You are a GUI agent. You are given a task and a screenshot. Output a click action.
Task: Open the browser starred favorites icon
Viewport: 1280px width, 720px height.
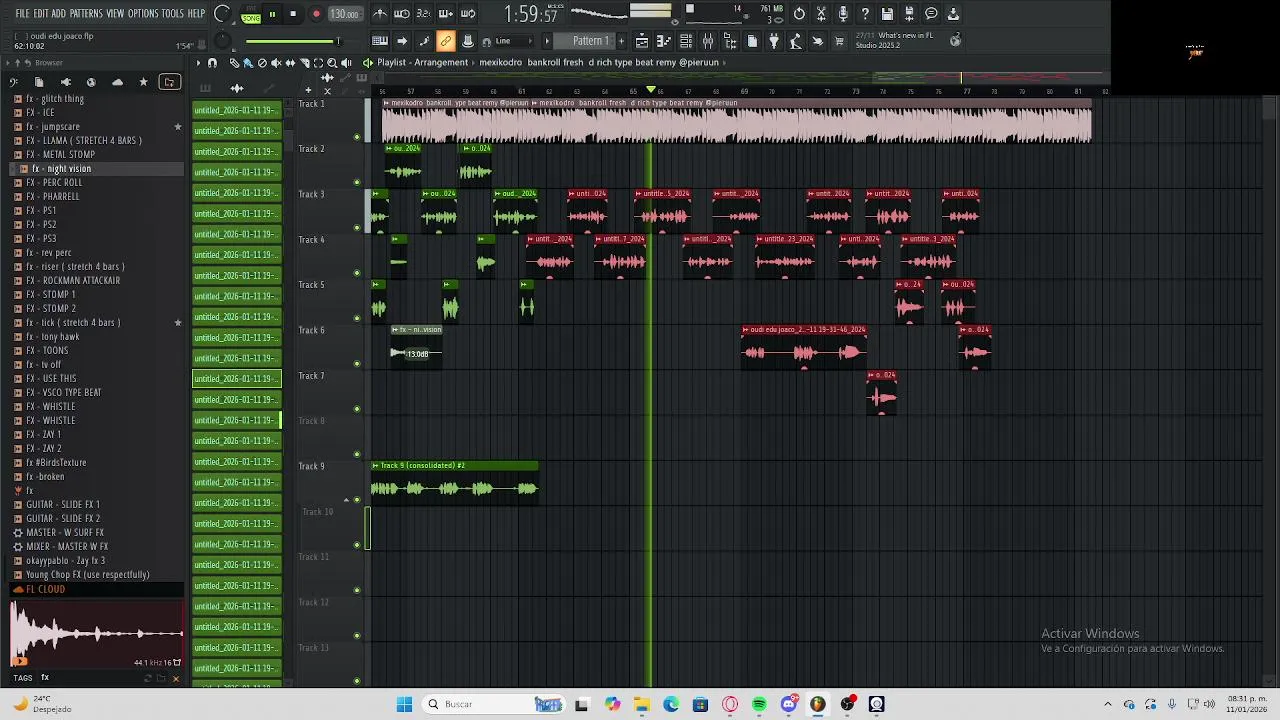point(143,82)
